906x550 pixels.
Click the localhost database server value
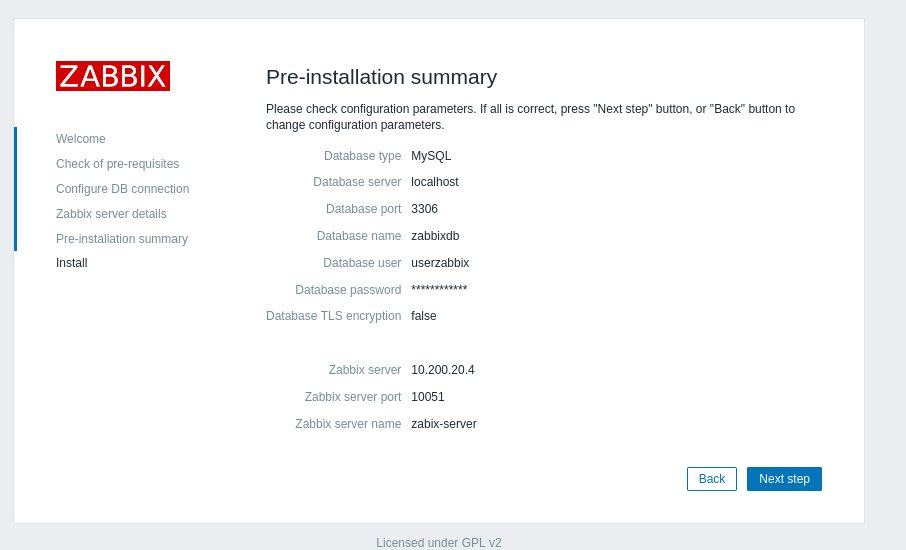click(x=435, y=182)
